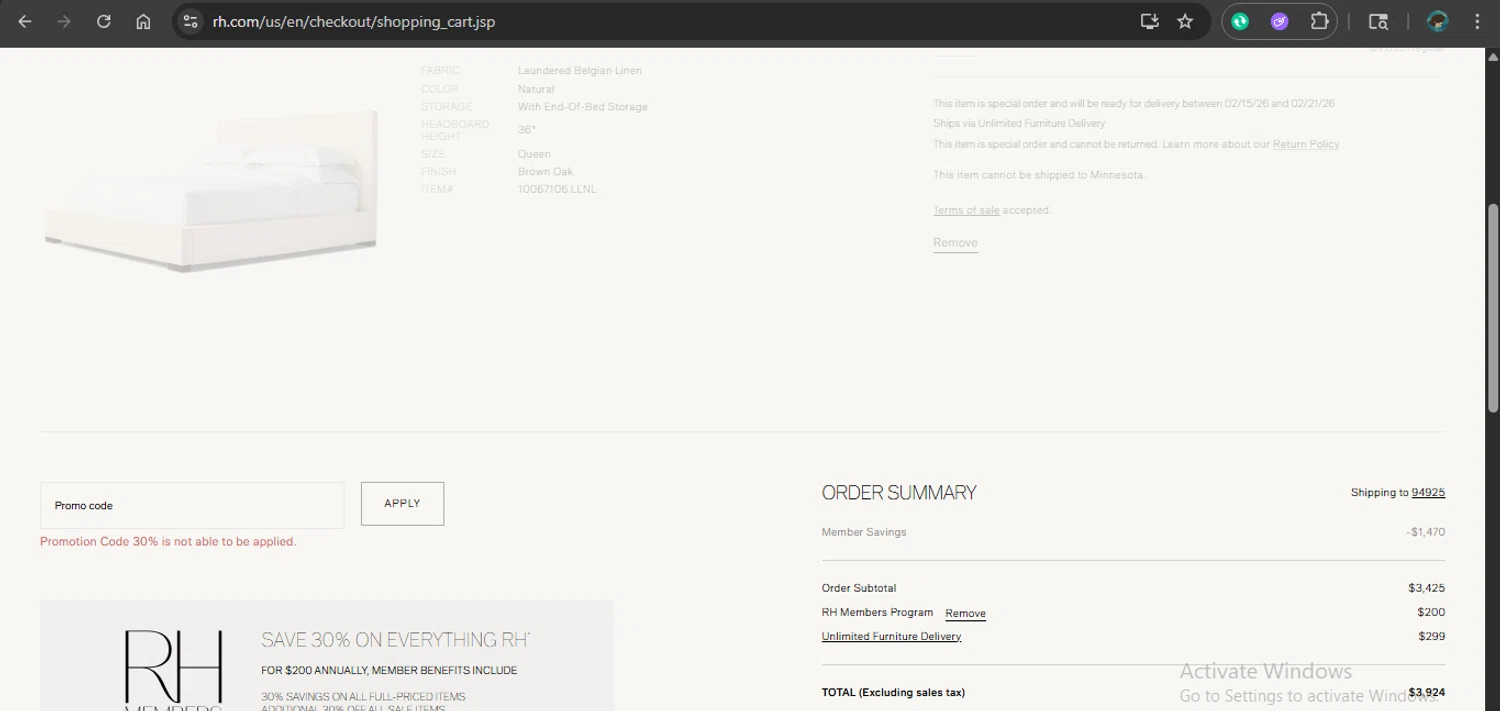Screen dimensions: 1500x711
Task: Click the item number 10067106 LLNL
Action: point(557,189)
